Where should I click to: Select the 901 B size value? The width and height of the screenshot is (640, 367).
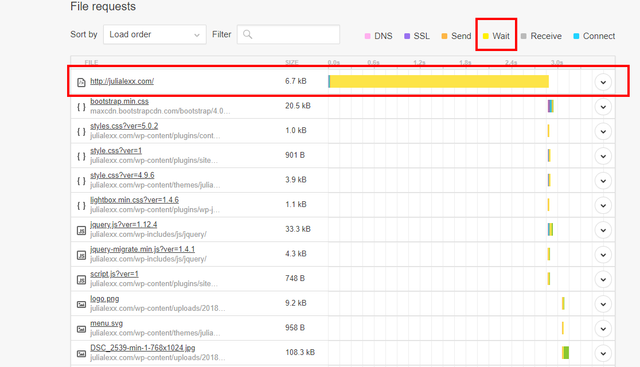(x=295, y=155)
